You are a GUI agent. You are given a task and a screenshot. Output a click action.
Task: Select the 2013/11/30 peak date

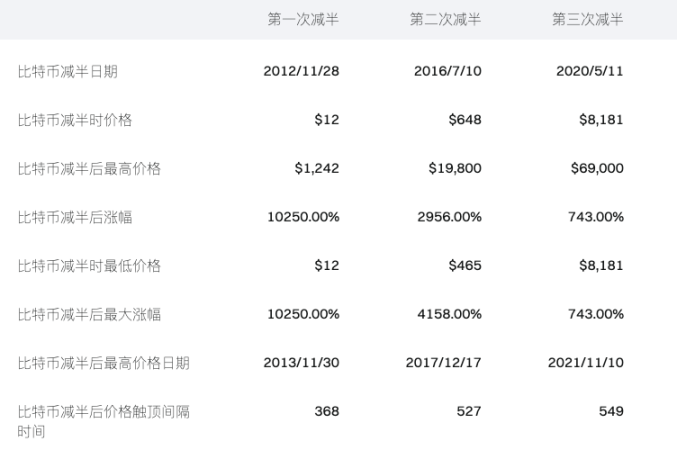(x=301, y=363)
